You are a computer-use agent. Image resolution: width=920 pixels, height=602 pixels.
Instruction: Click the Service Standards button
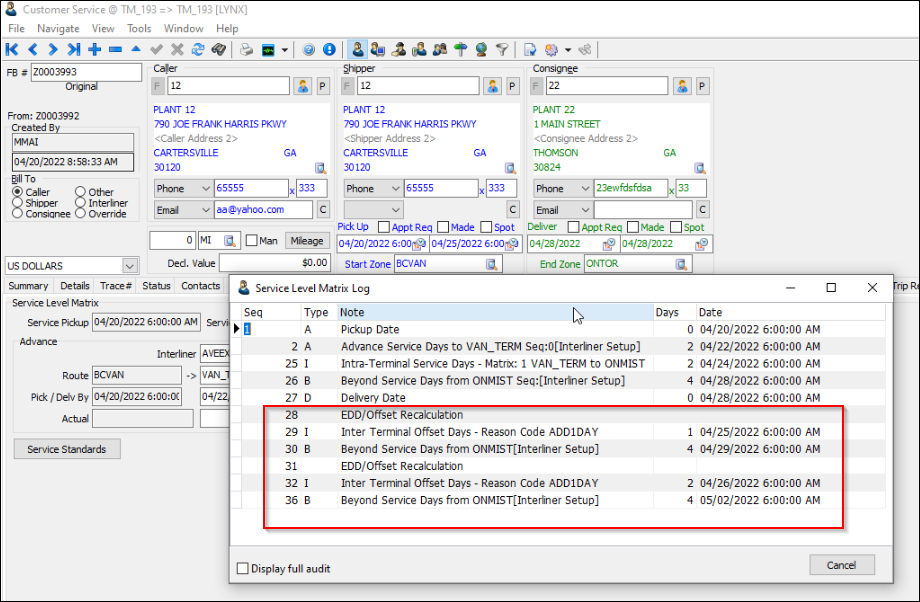click(x=67, y=449)
